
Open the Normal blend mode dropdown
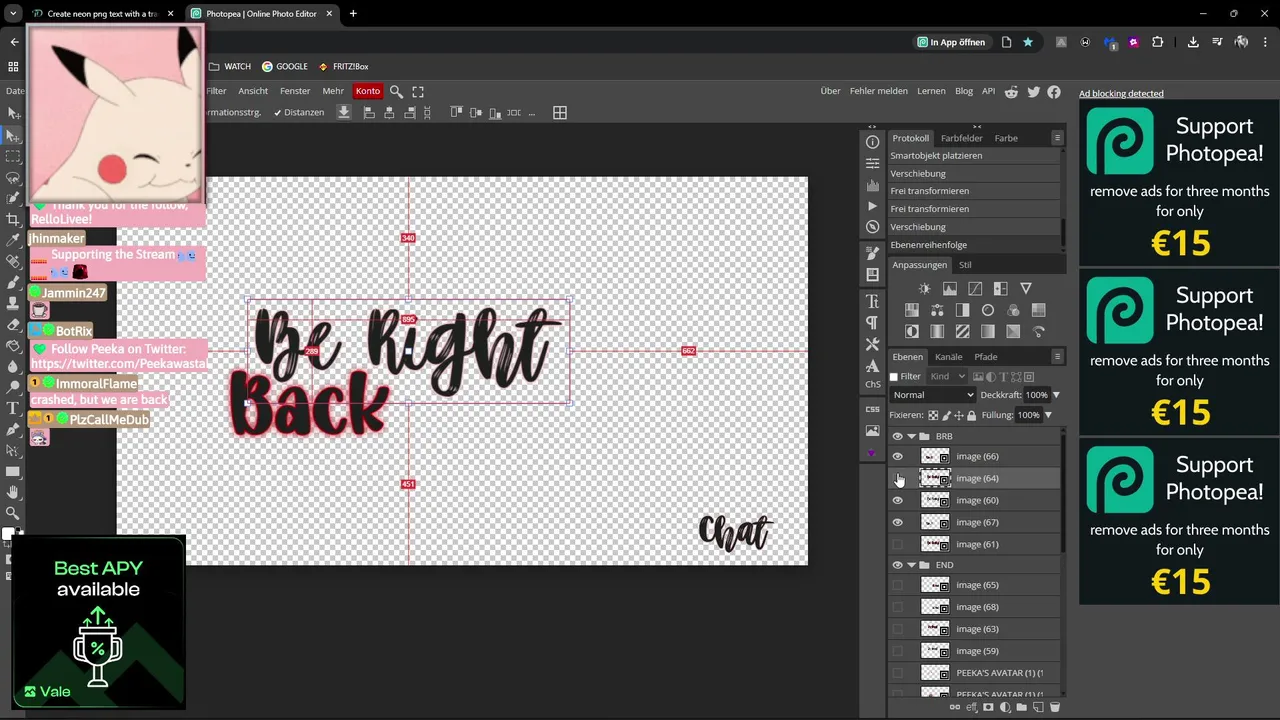pyautogui.click(x=932, y=395)
